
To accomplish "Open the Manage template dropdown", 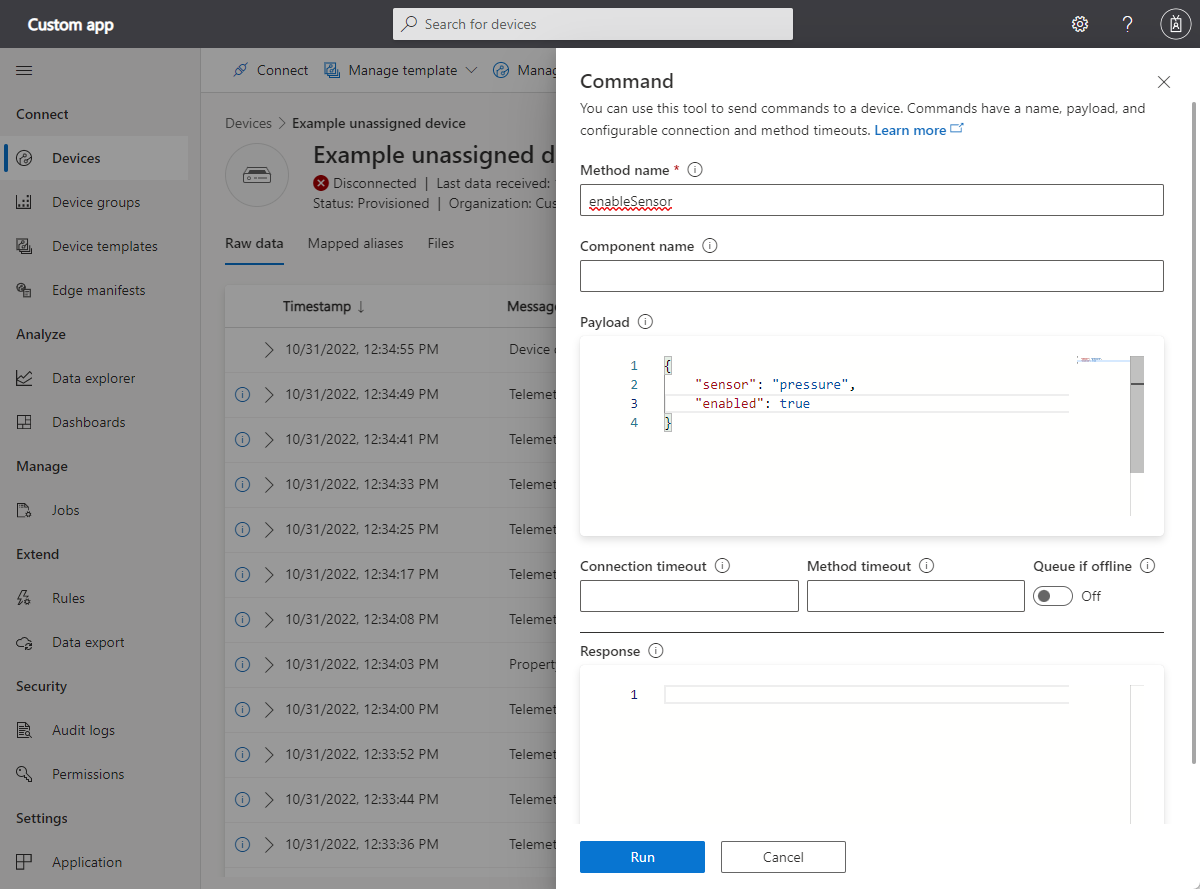I will [401, 70].
